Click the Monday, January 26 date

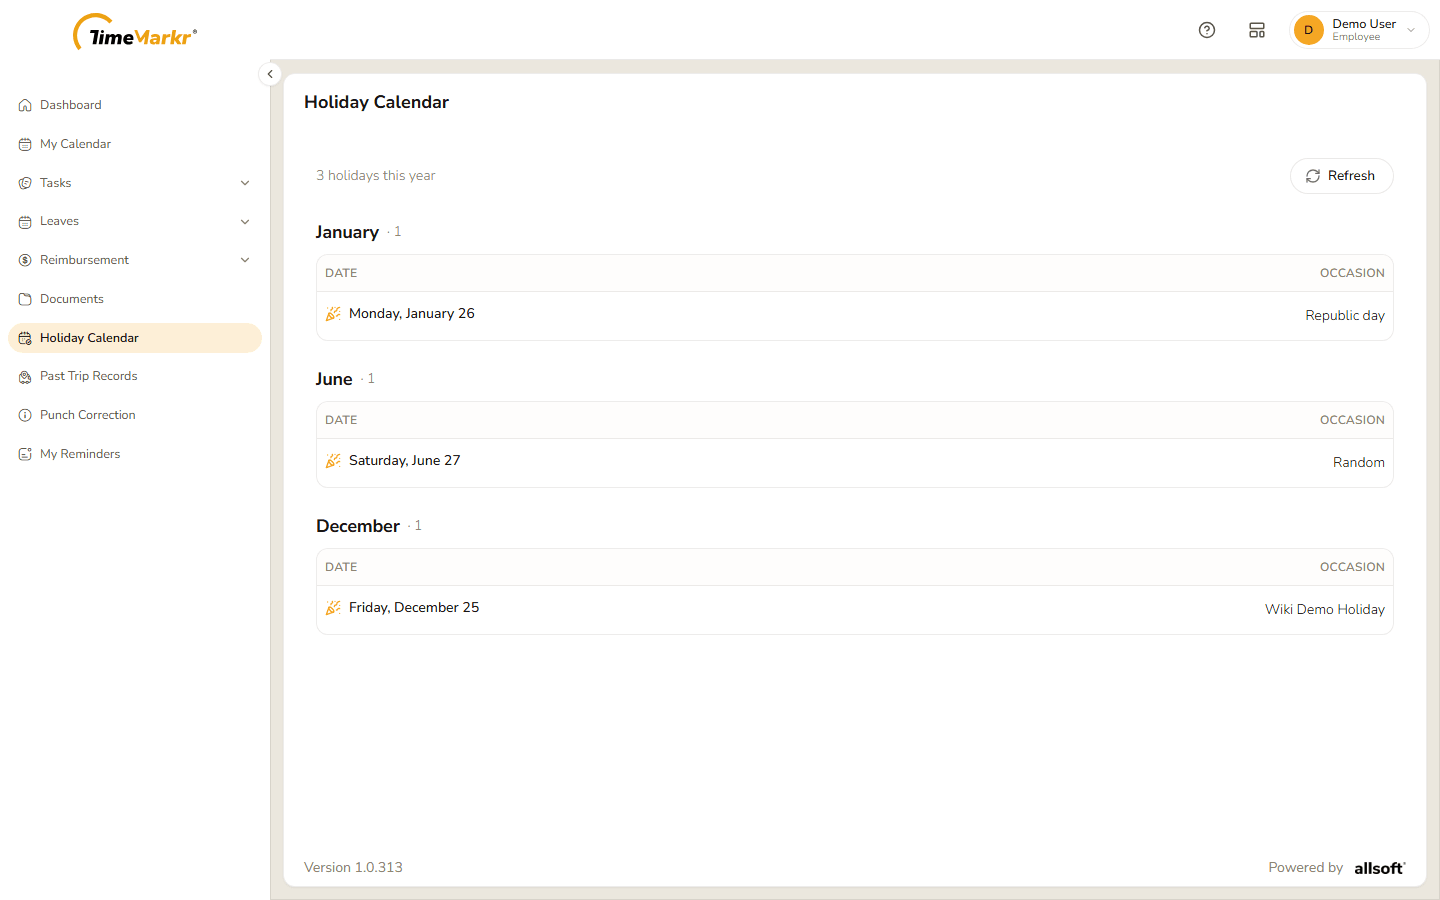pos(412,313)
